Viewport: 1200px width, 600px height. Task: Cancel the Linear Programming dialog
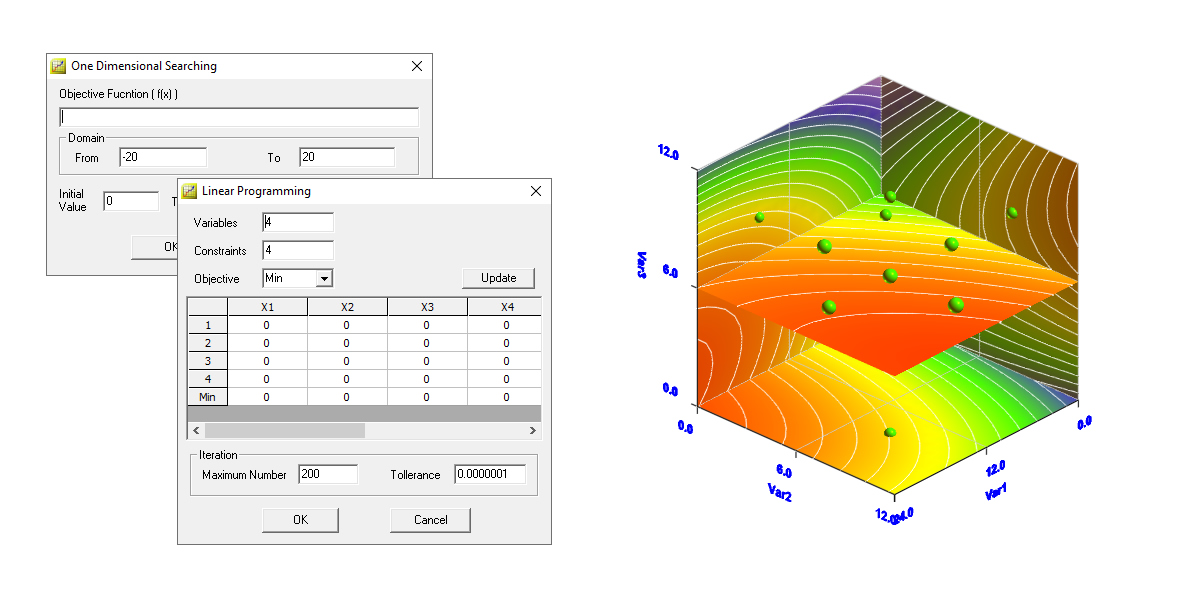[430, 520]
